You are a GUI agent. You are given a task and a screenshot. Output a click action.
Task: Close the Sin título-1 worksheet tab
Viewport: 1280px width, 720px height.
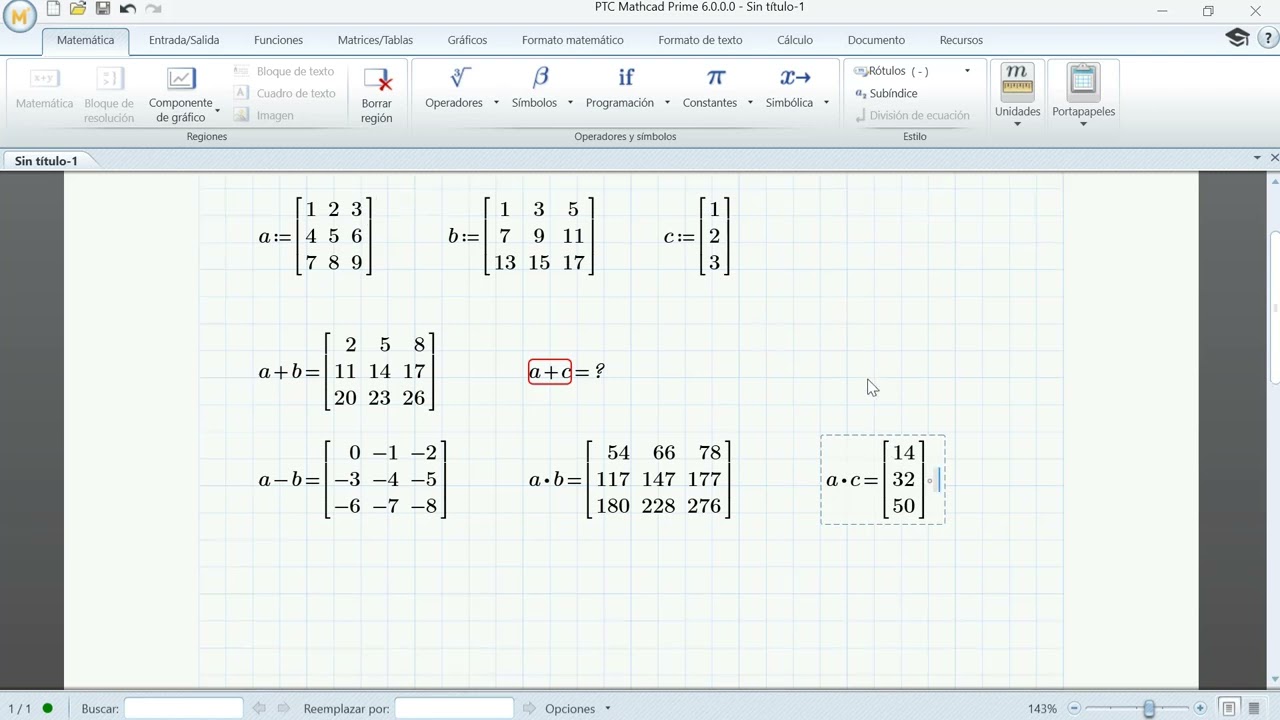tap(1274, 158)
